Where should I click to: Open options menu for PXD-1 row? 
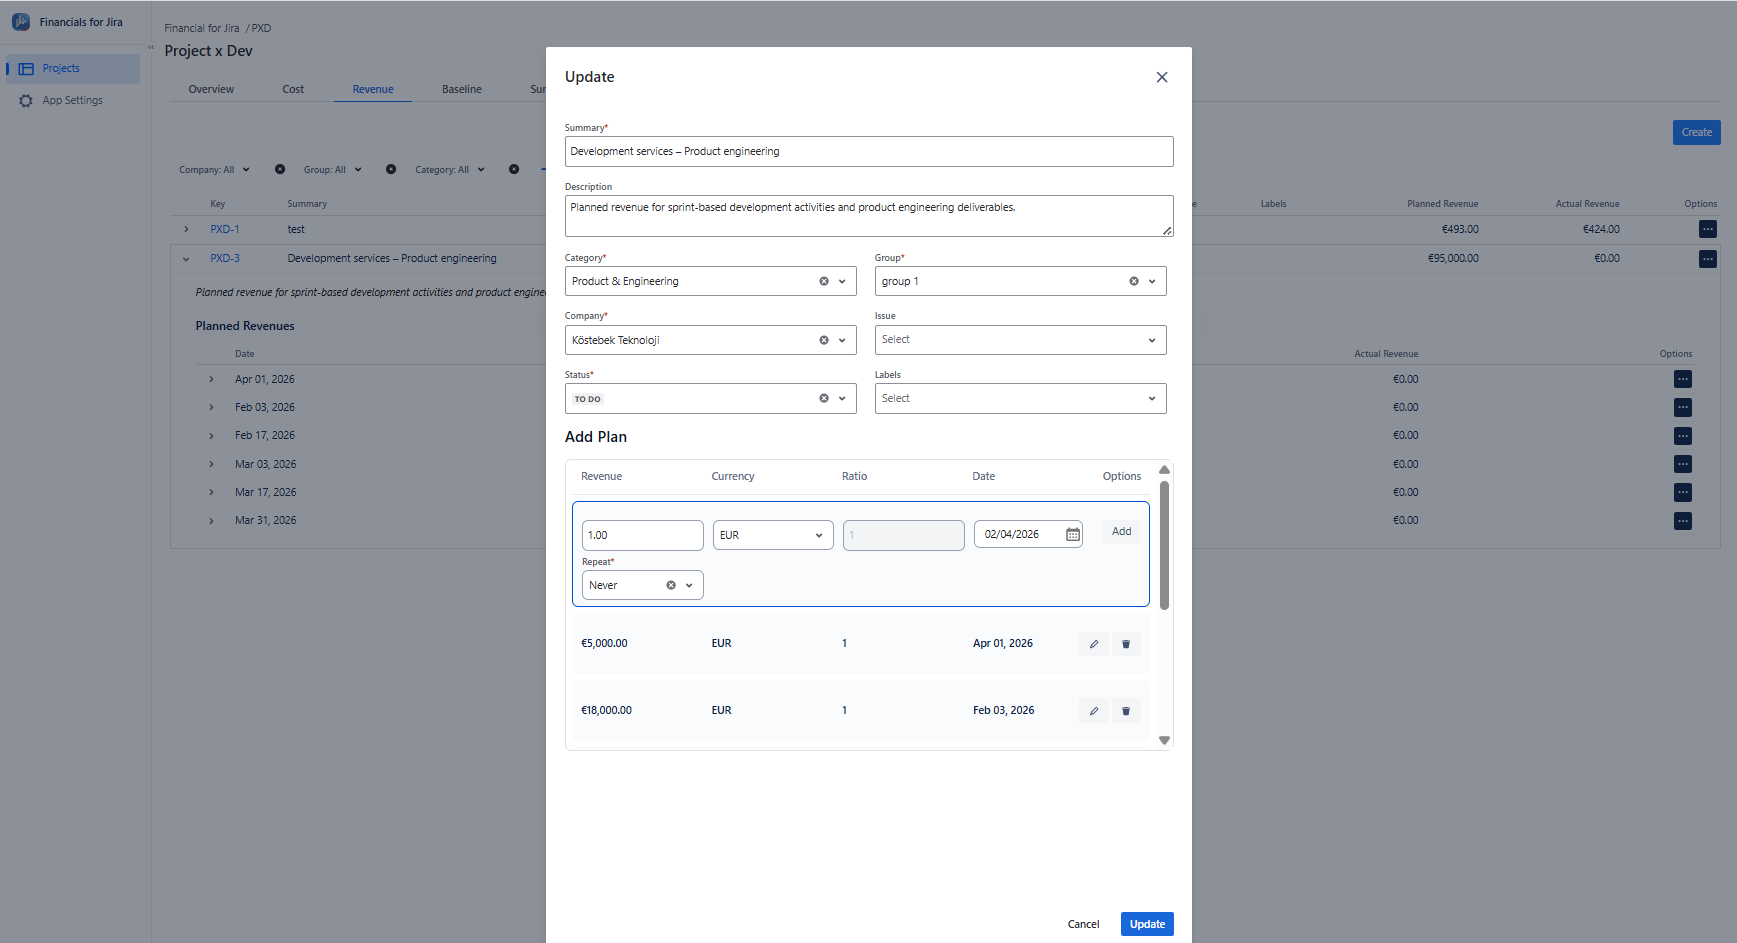pos(1707,230)
